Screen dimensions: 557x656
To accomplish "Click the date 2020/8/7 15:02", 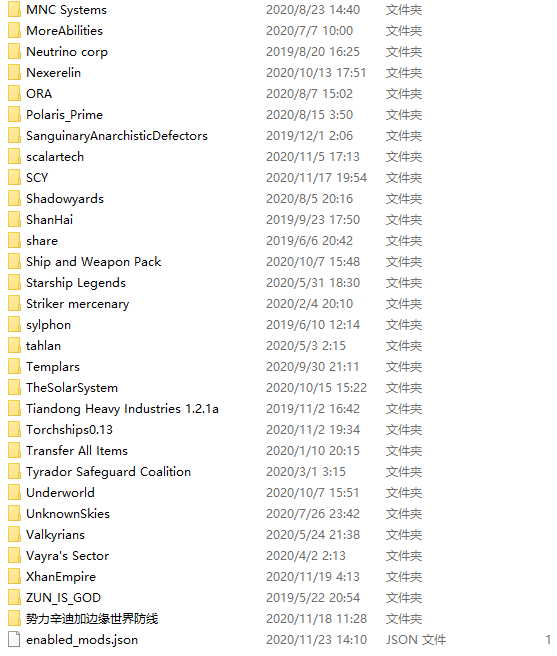I will (x=310, y=94).
